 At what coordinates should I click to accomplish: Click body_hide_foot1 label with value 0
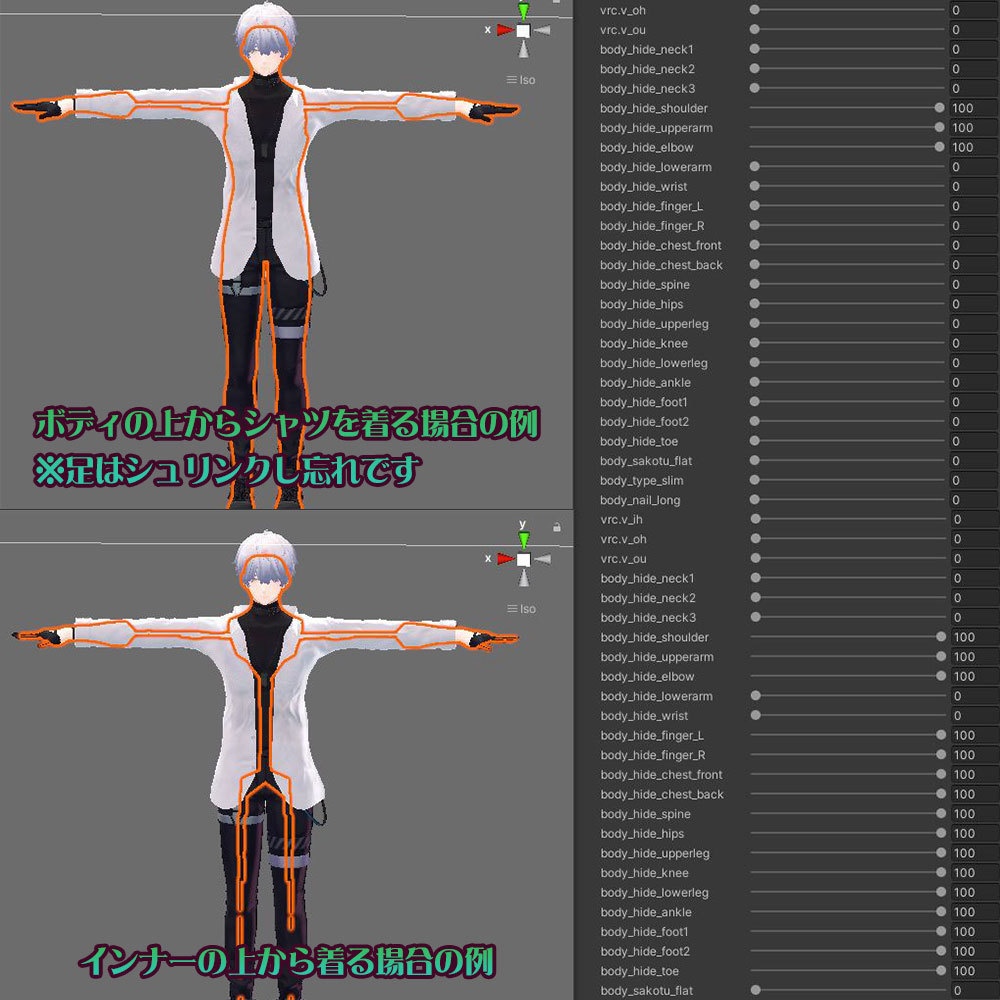(x=643, y=402)
